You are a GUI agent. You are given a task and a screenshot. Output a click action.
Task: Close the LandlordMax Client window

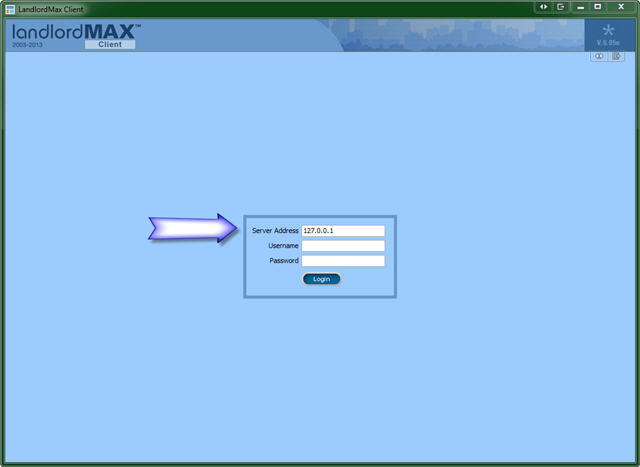[x=621, y=7]
